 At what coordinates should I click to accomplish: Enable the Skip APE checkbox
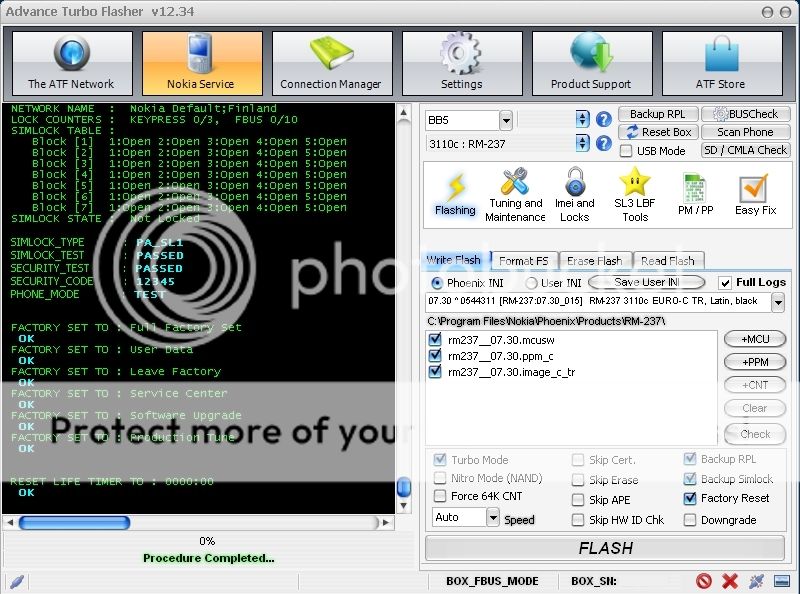(x=578, y=500)
